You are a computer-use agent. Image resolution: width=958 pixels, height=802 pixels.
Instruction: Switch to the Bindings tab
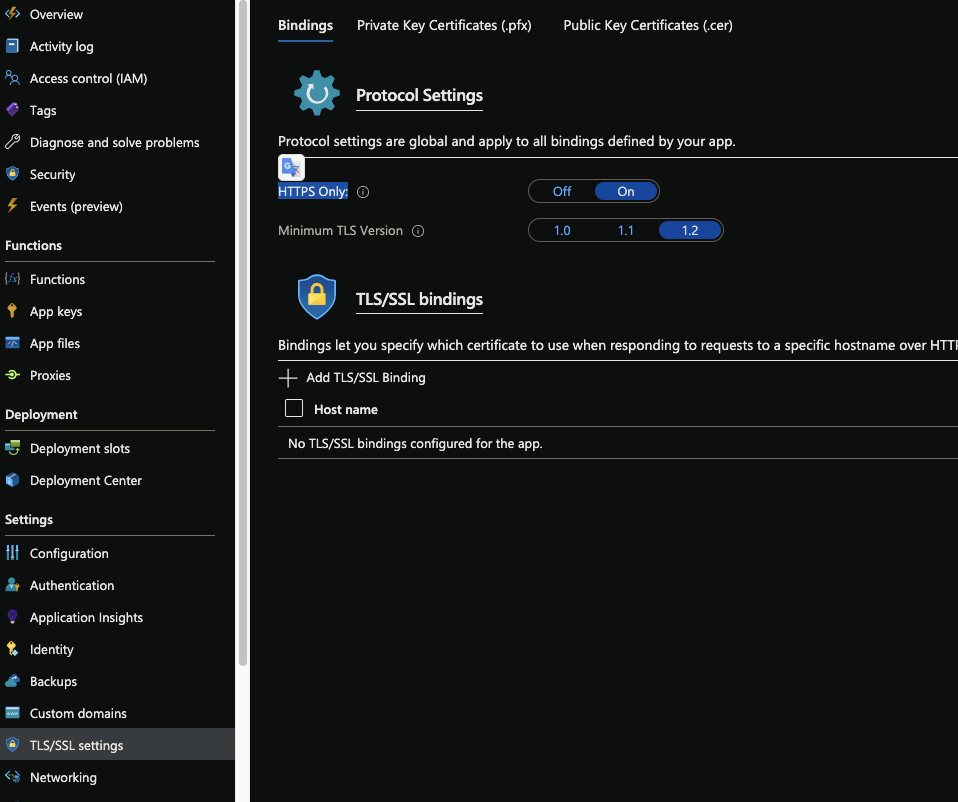(305, 25)
